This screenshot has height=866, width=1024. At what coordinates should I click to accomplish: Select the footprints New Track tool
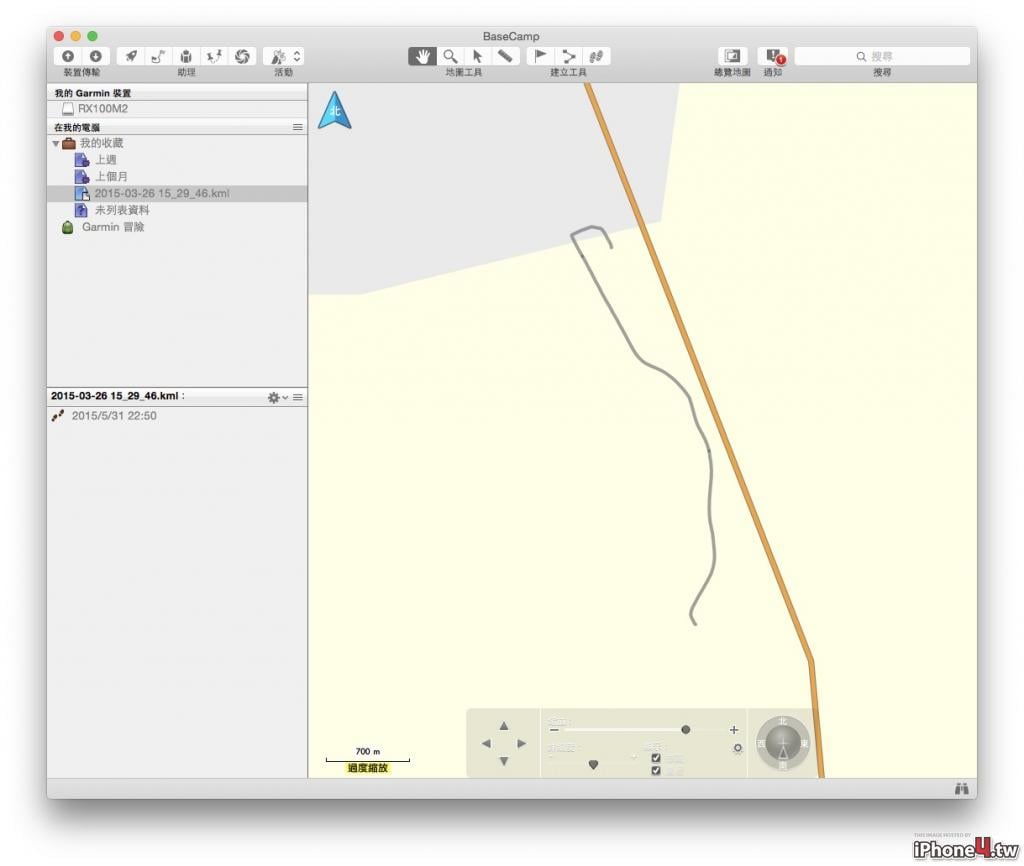point(596,56)
